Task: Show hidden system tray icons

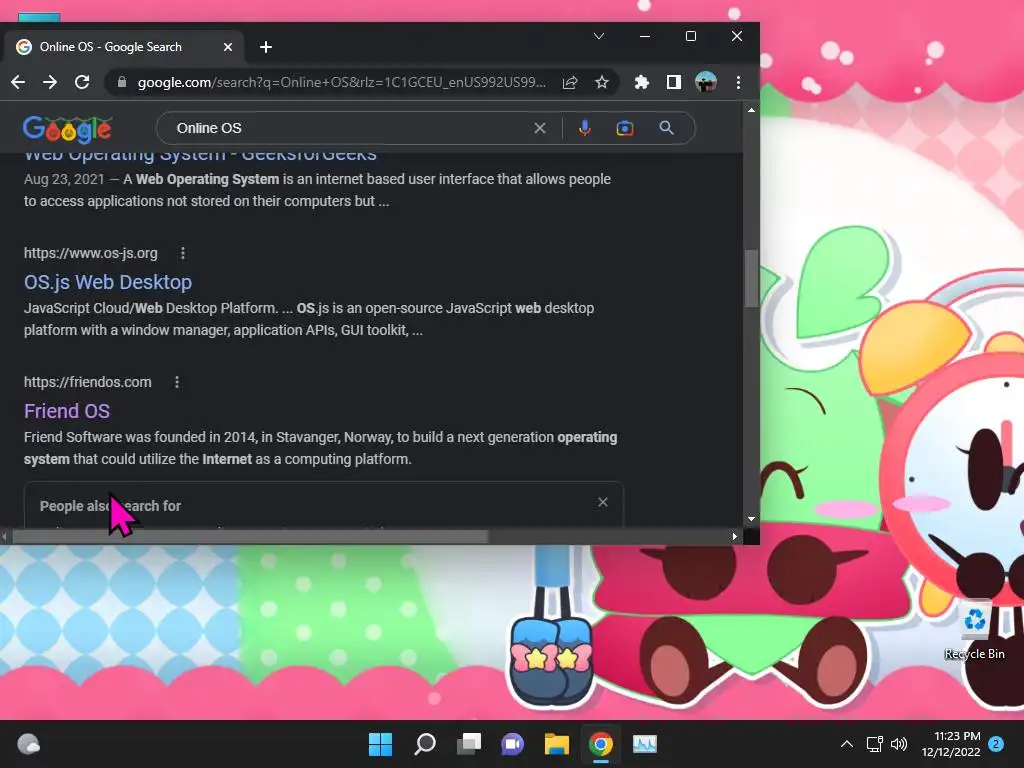Action: point(846,744)
